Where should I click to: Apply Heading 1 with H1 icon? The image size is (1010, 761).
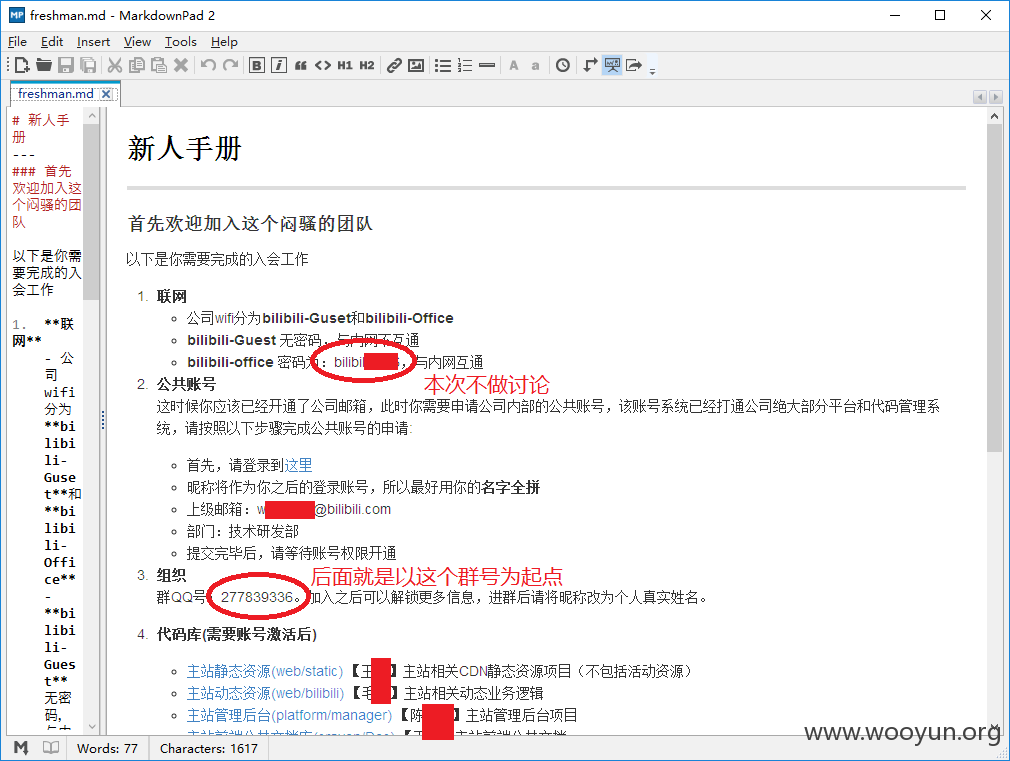345,65
